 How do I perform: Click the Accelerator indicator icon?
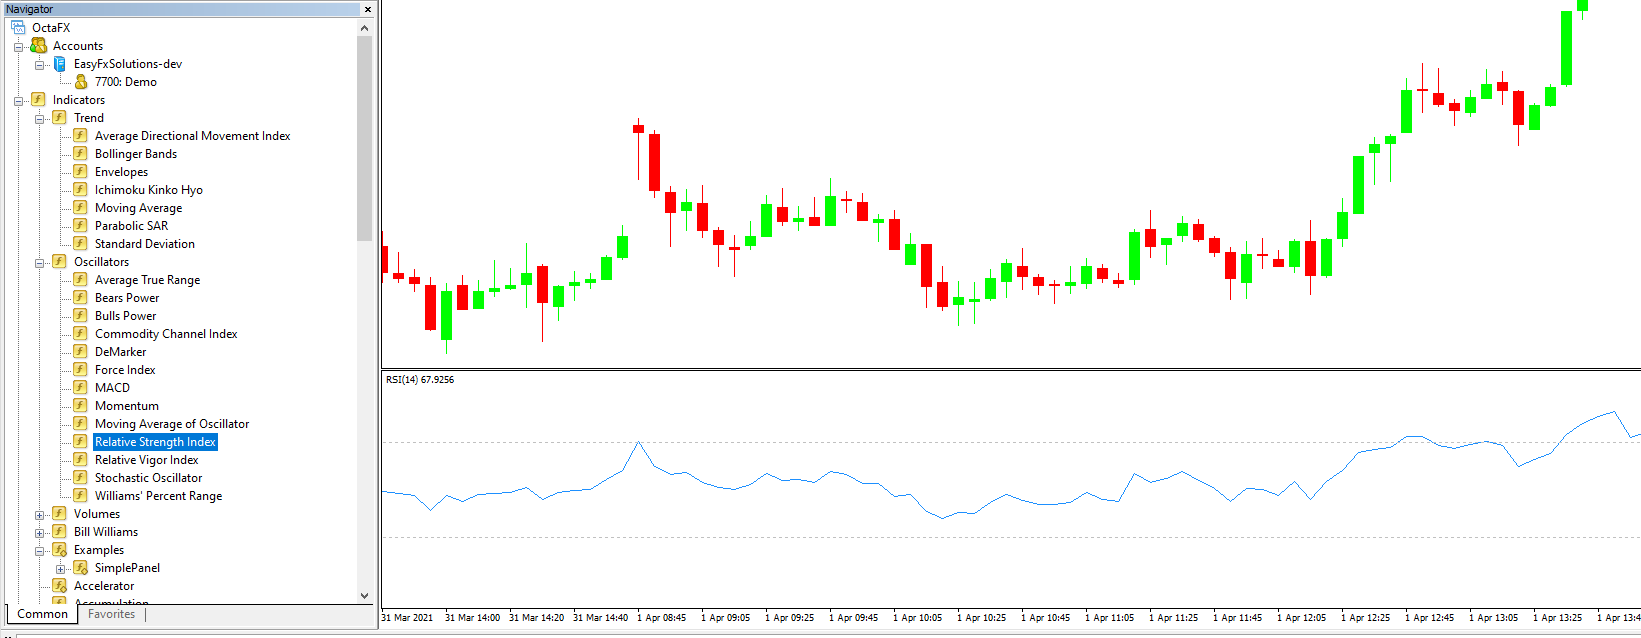[59, 586]
